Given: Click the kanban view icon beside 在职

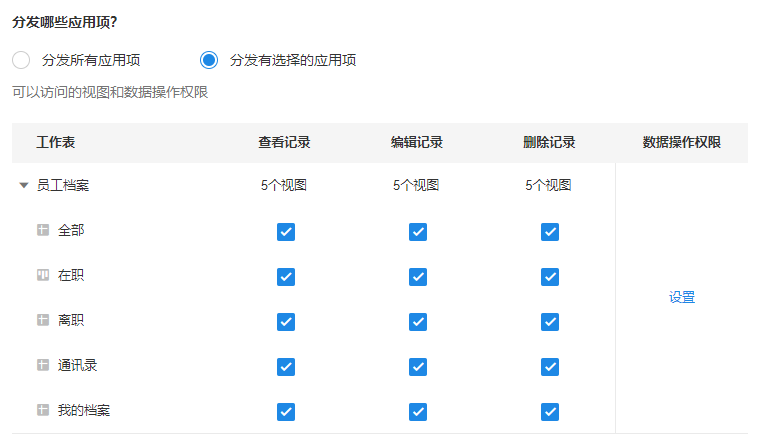Looking at the screenshot, I should coord(43,275).
